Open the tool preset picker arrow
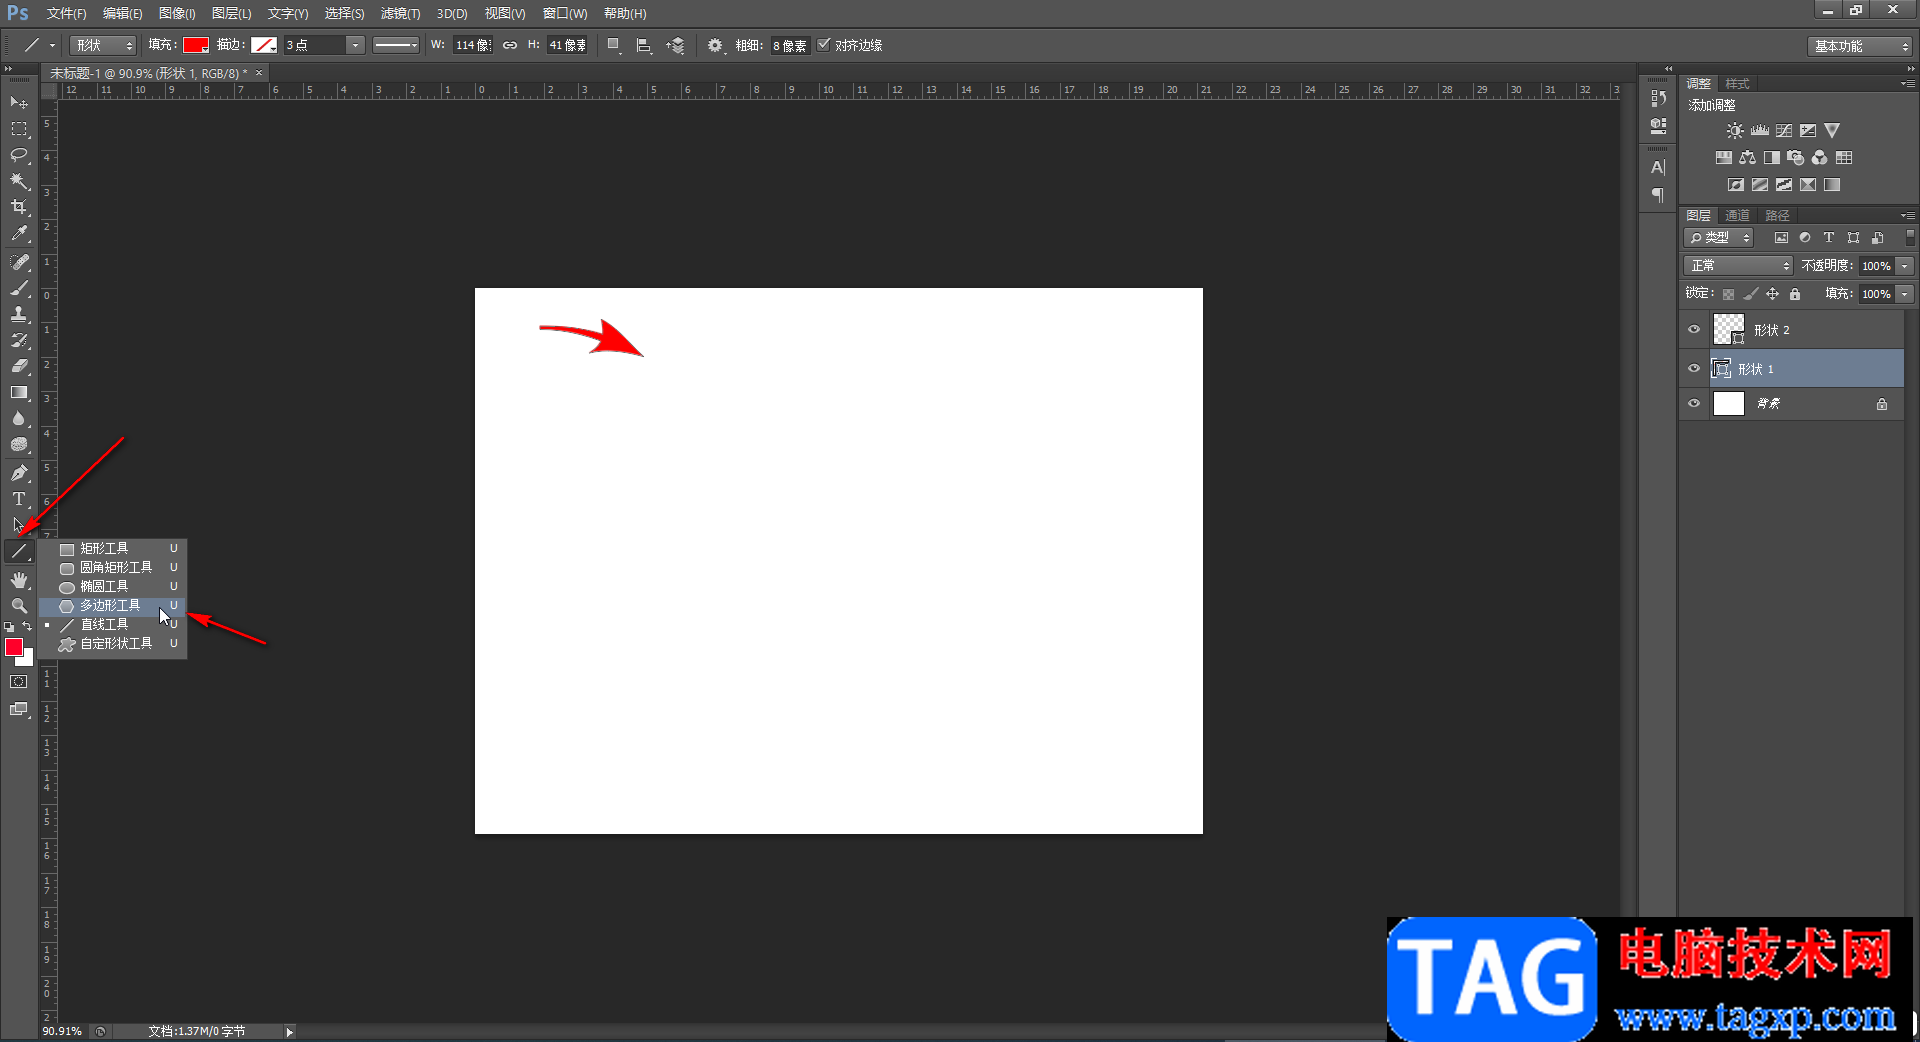The width and height of the screenshot is (1920, 1042). (x=53, y=45)
